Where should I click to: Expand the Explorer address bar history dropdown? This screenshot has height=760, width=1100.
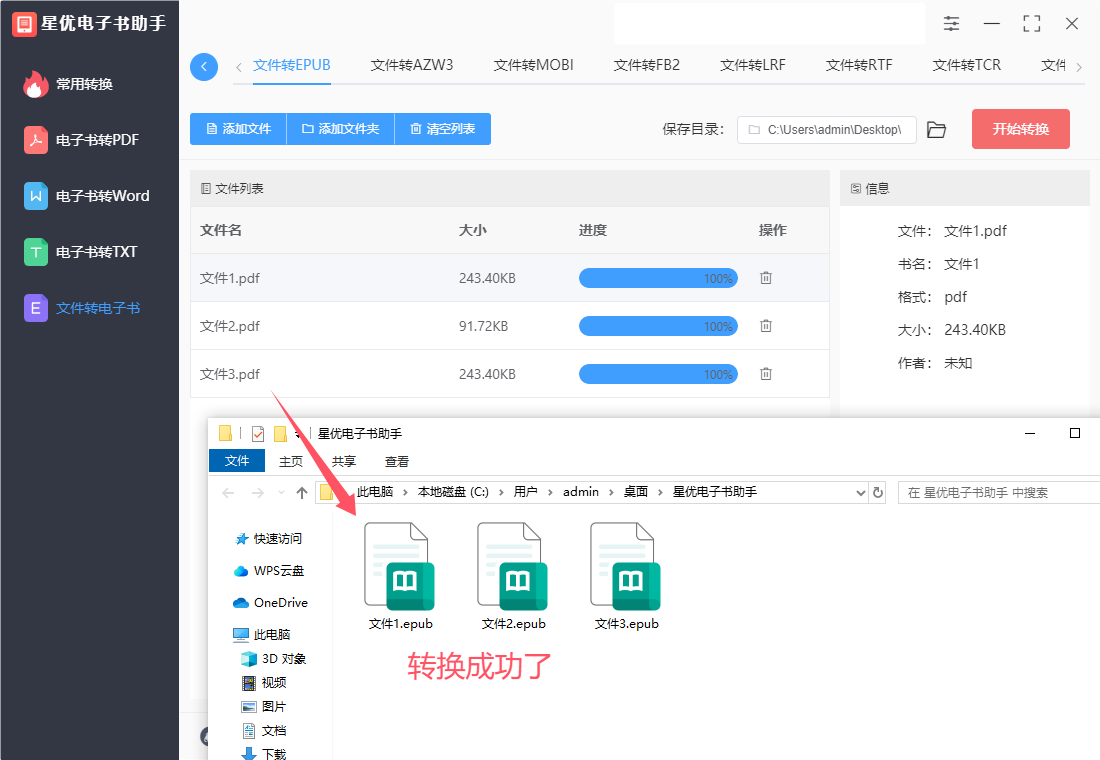coord(861,493)
